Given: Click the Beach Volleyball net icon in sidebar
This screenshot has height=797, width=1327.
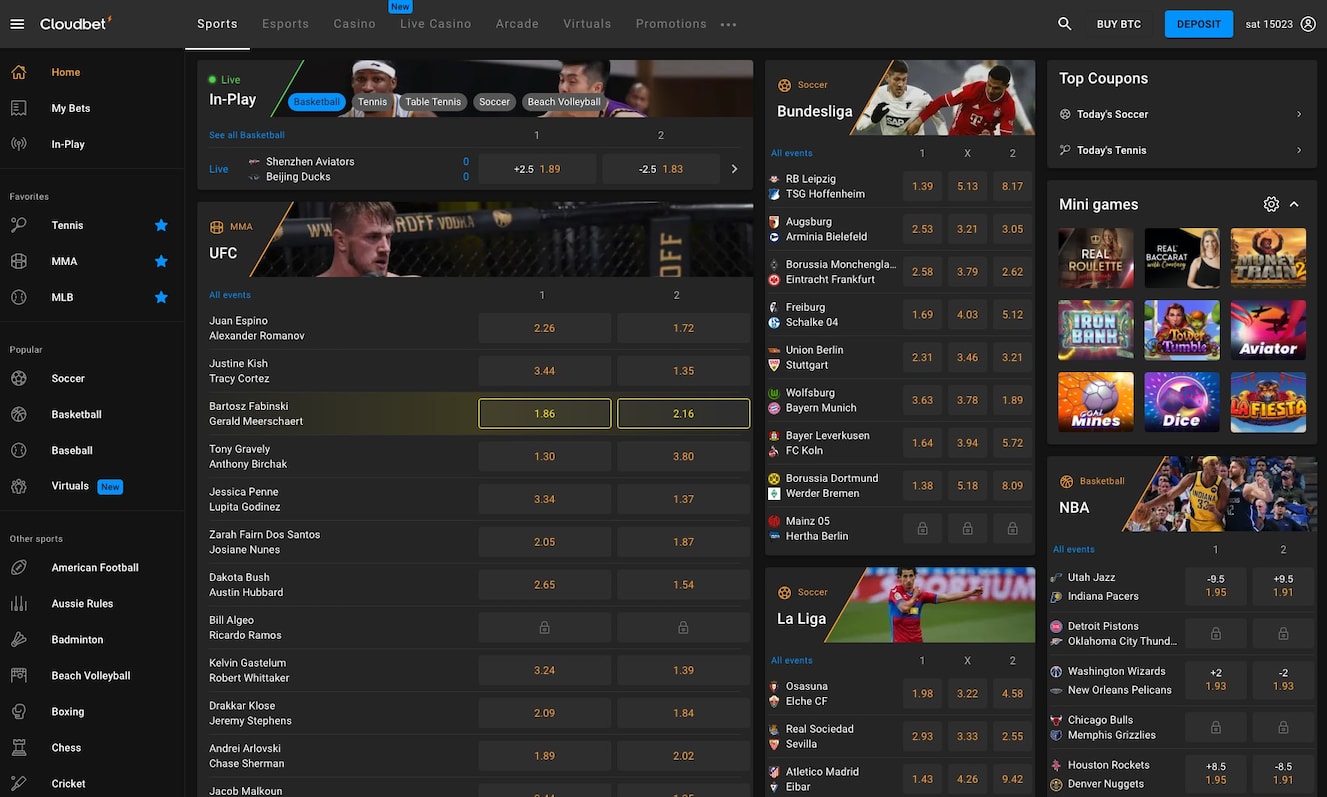Looking at the screenshot, I should coord(18,675).
